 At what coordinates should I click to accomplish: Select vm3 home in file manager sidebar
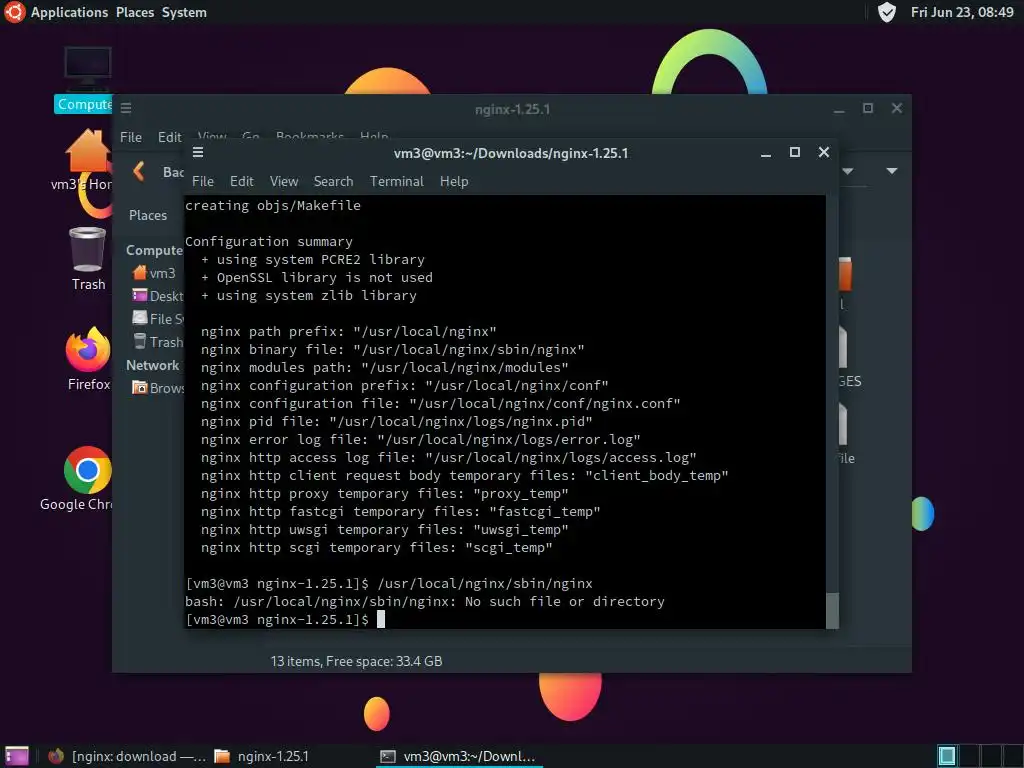(x=154, y=273)
